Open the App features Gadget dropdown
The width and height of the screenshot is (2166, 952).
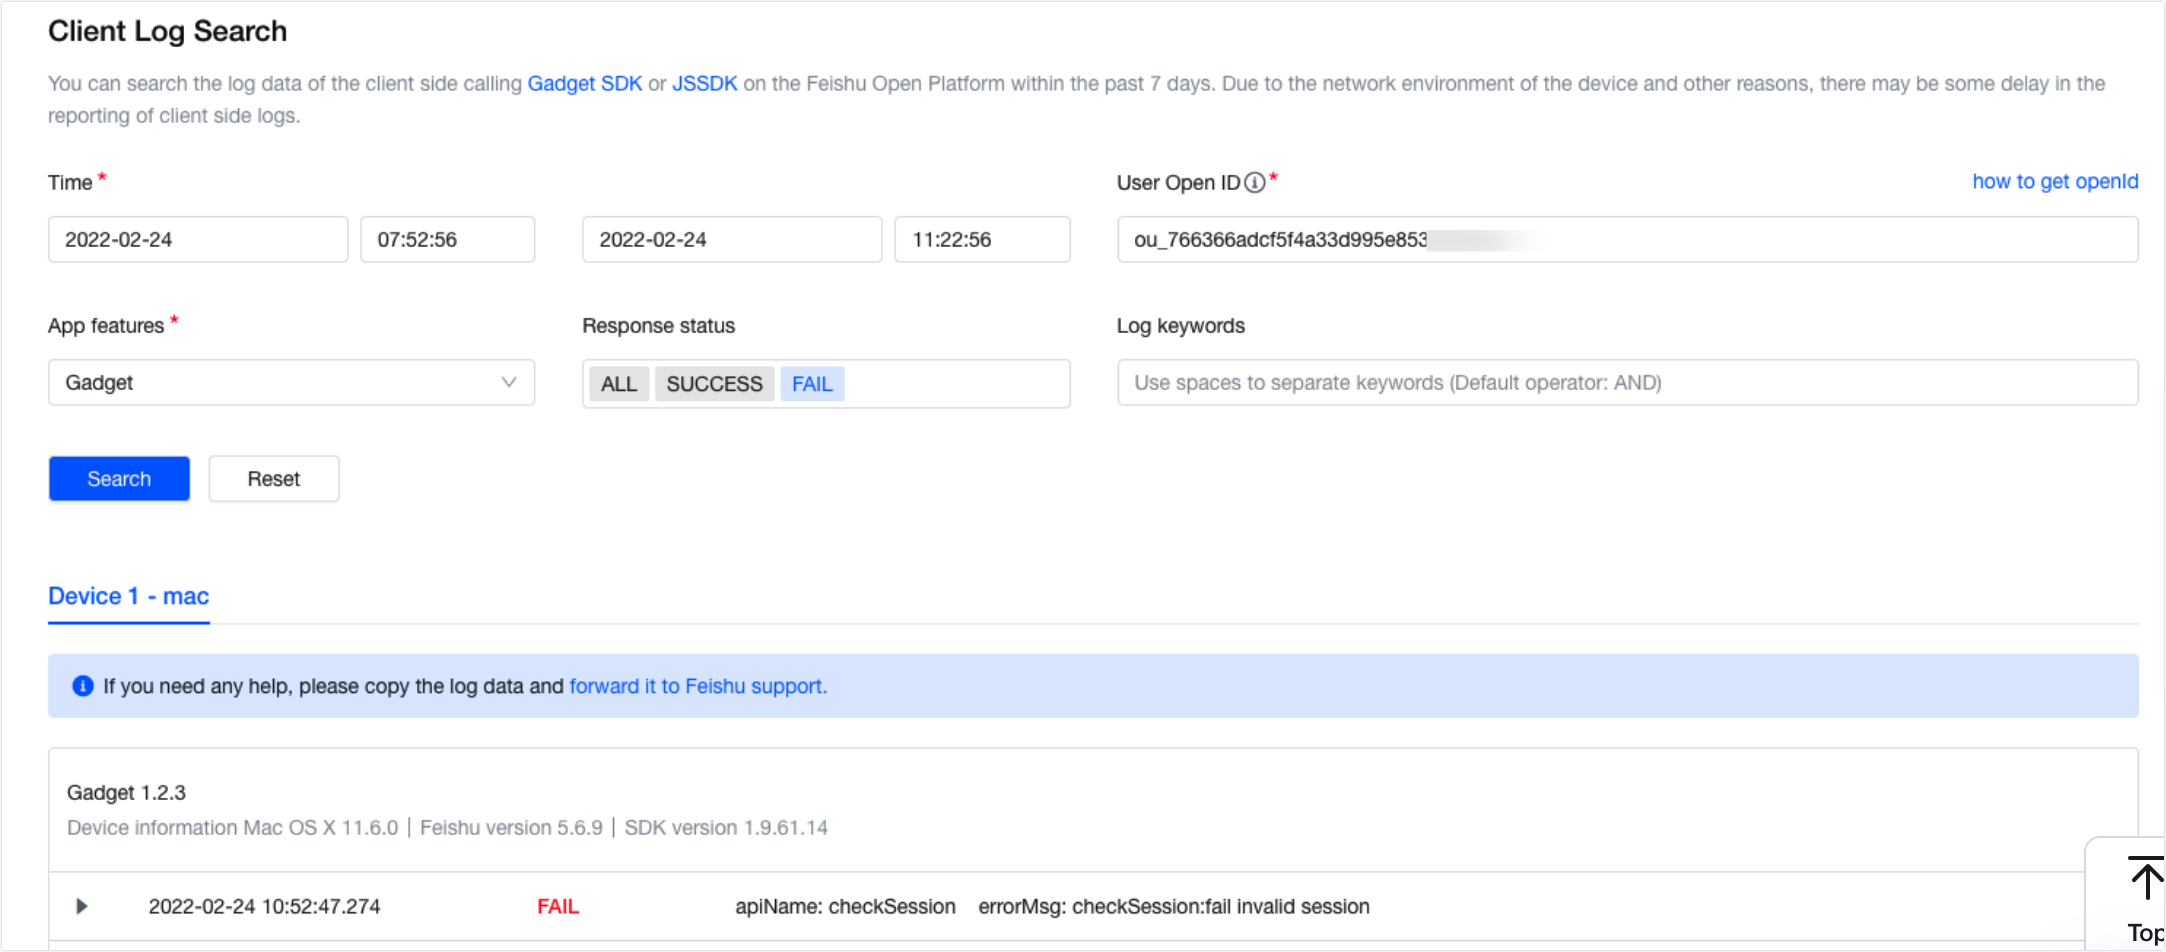coord(291,383)
